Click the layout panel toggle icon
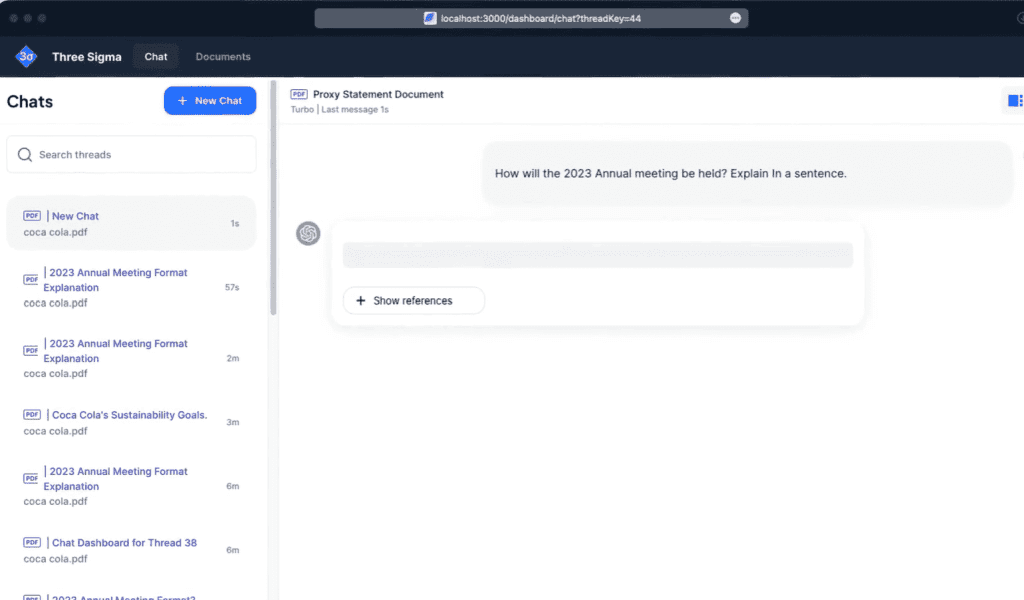The height and width of the screenshot is (600, 1024). [x=1014, y=100]
